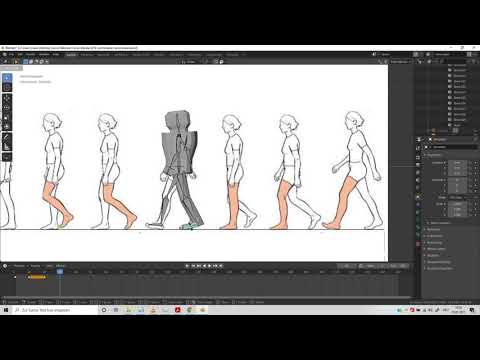Open Adobe Acrobat from the taskbar

[x=178, y=310]
